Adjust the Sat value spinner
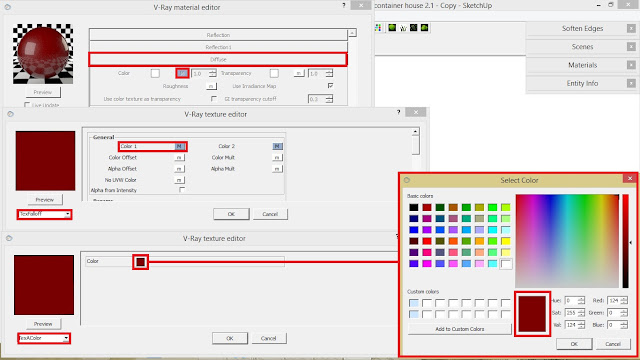Viewport: 640px width, 360px height. pos(581,313)
